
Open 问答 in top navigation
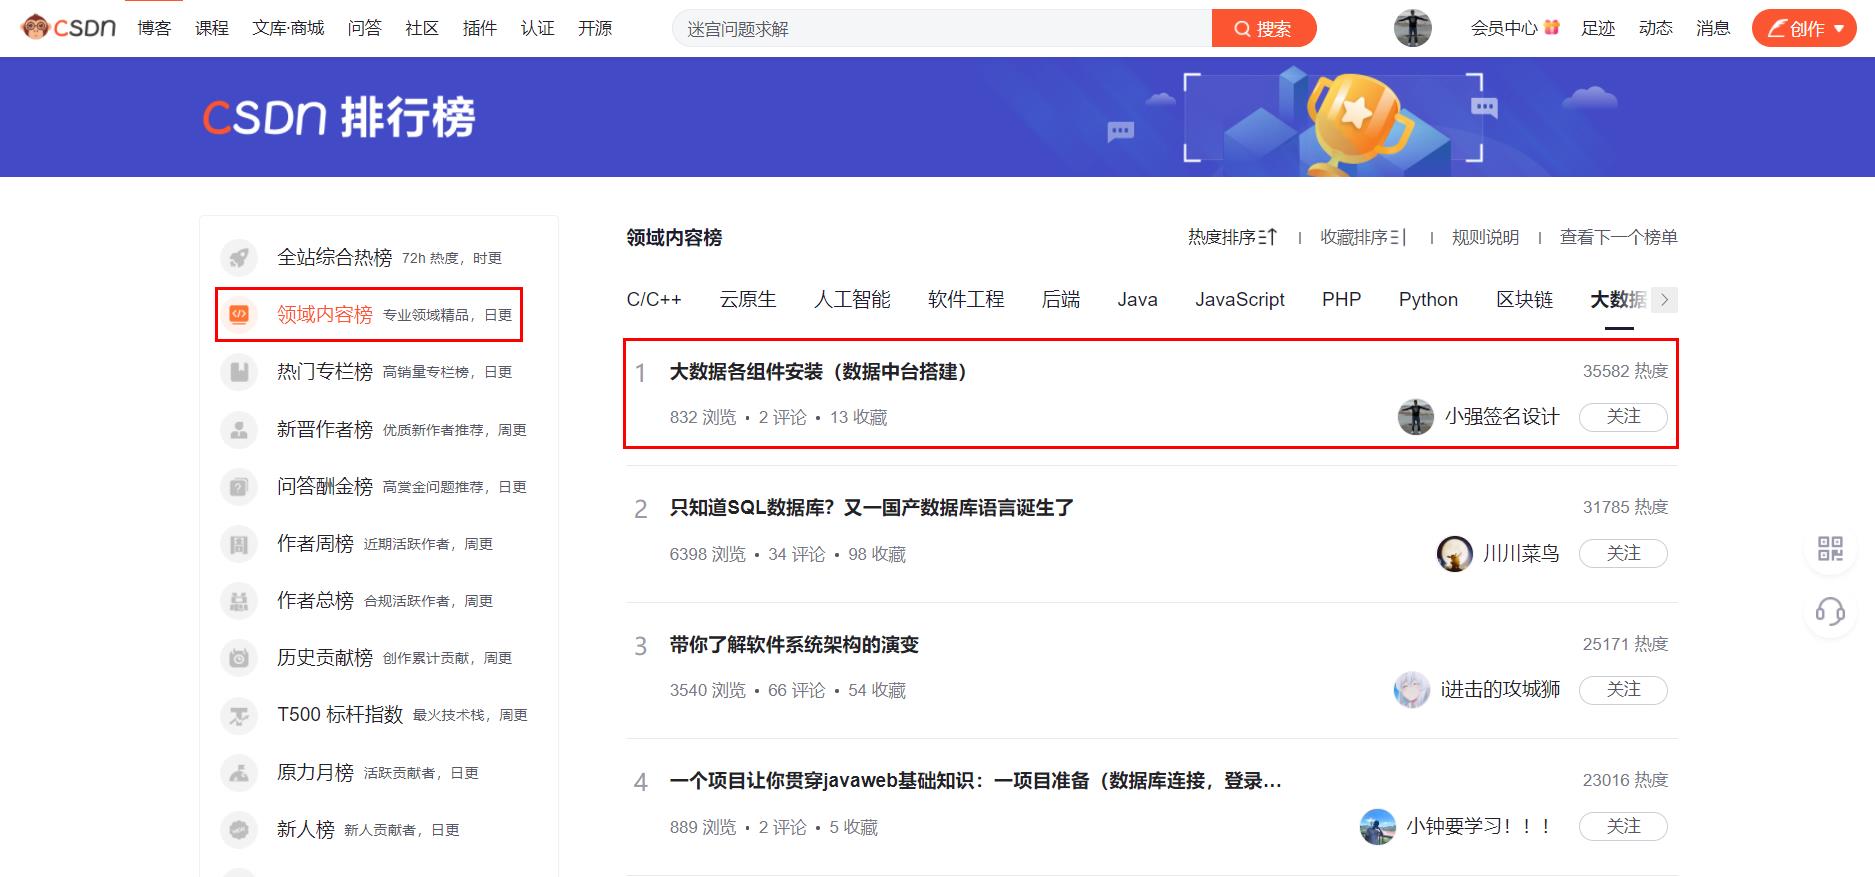coord(364,28)
